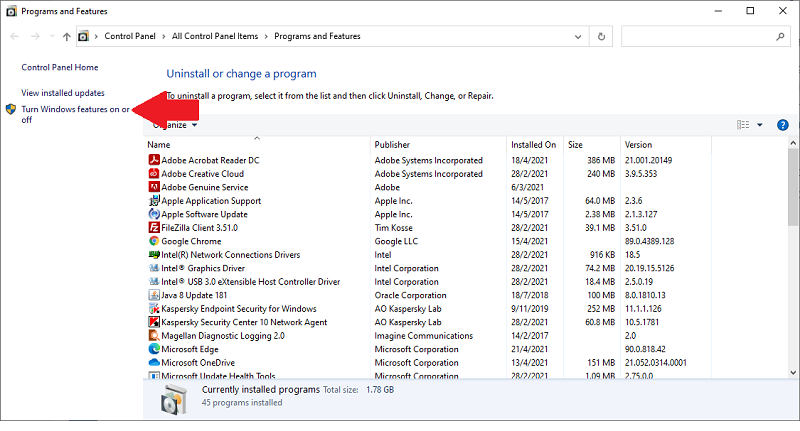This screenshot has width=800, height=431.
Task: Go up one folder level arrow
Action: click(66, 37)
